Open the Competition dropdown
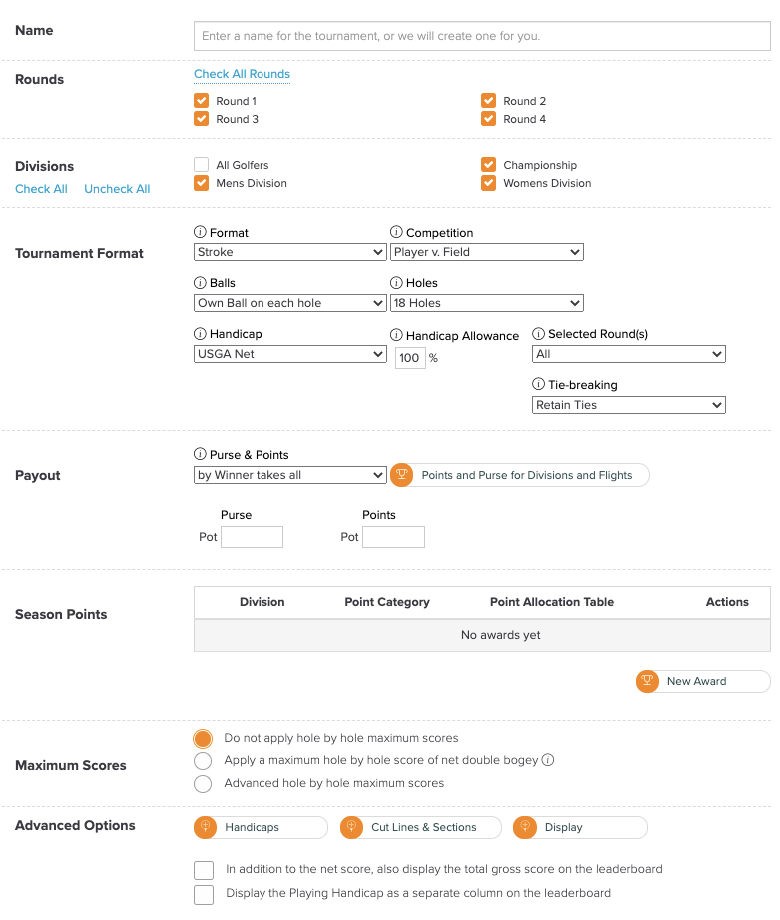 [487, 252]
